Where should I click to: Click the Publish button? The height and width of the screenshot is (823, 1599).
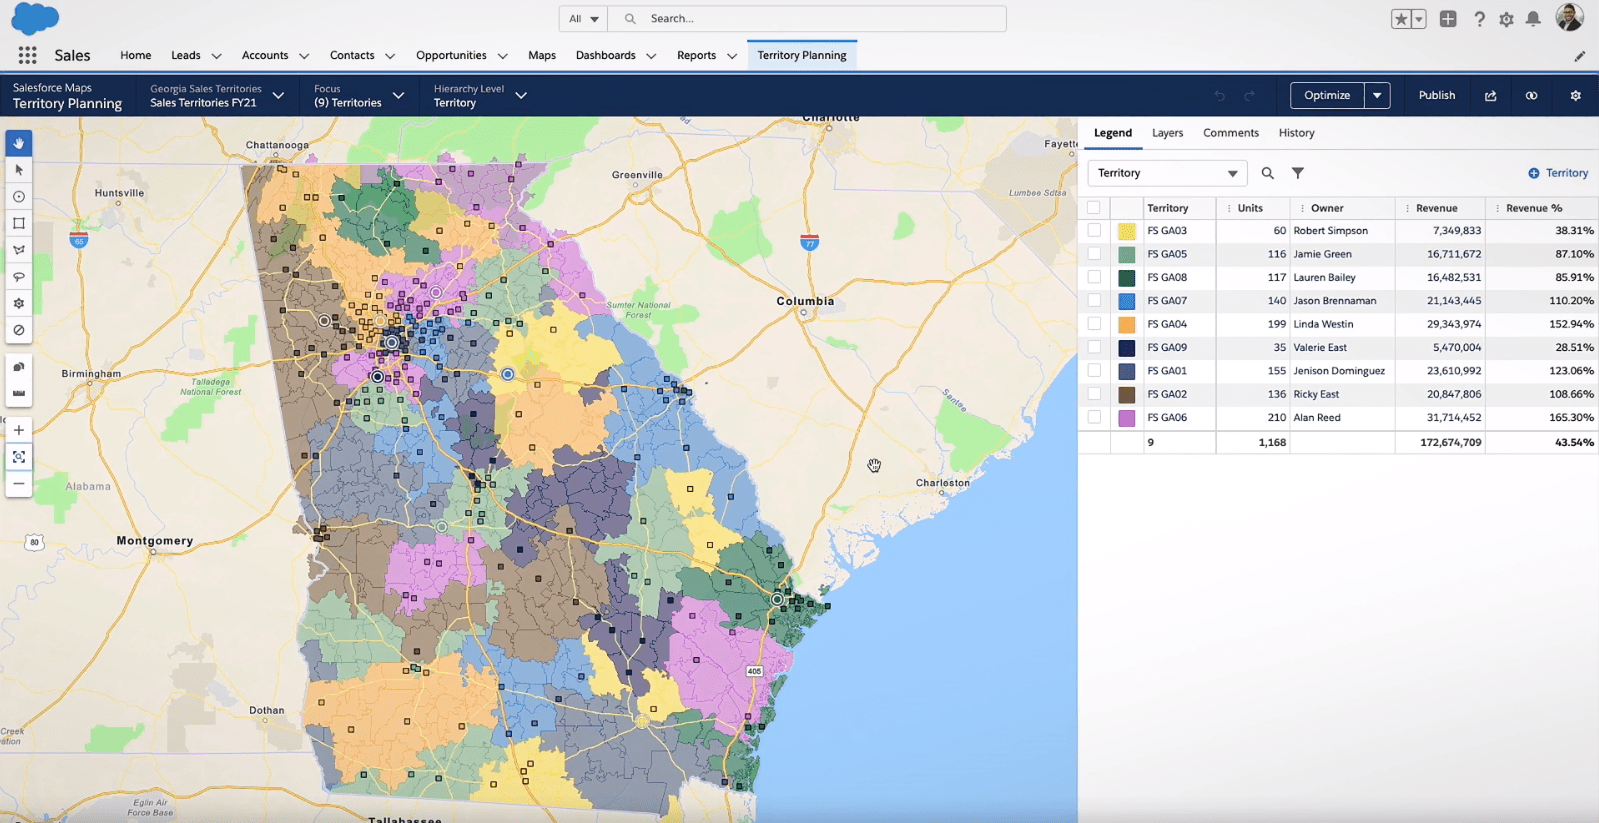[x=1437, y=96]
